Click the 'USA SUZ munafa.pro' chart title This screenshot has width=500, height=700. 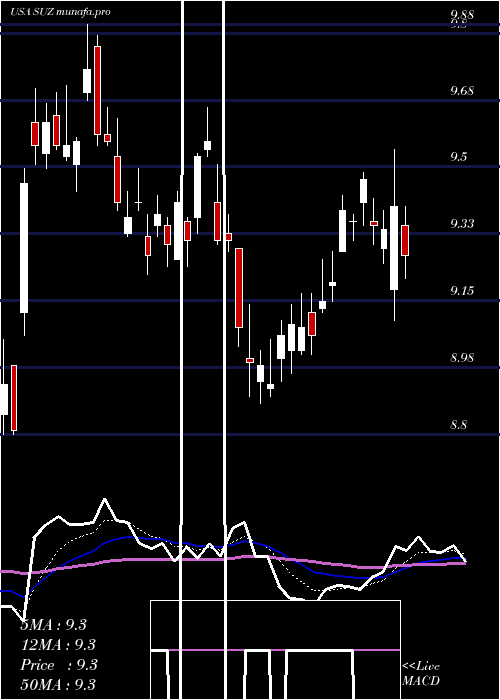click(61, 12)
